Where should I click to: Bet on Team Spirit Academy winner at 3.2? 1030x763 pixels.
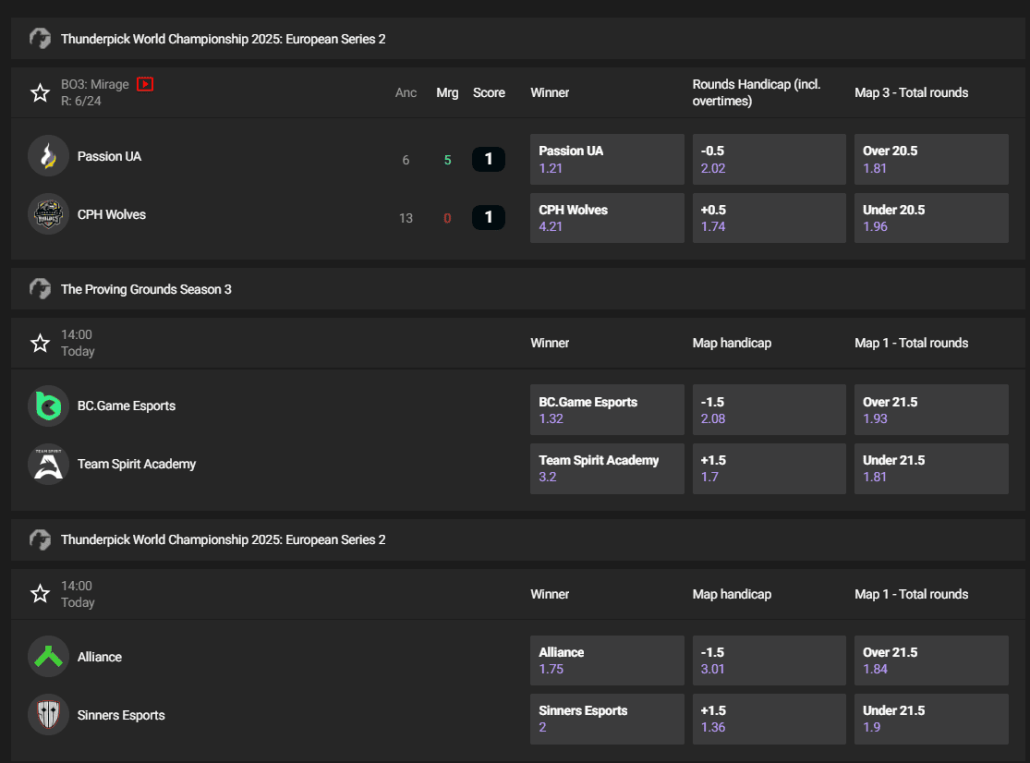click(x=607, y=469)
